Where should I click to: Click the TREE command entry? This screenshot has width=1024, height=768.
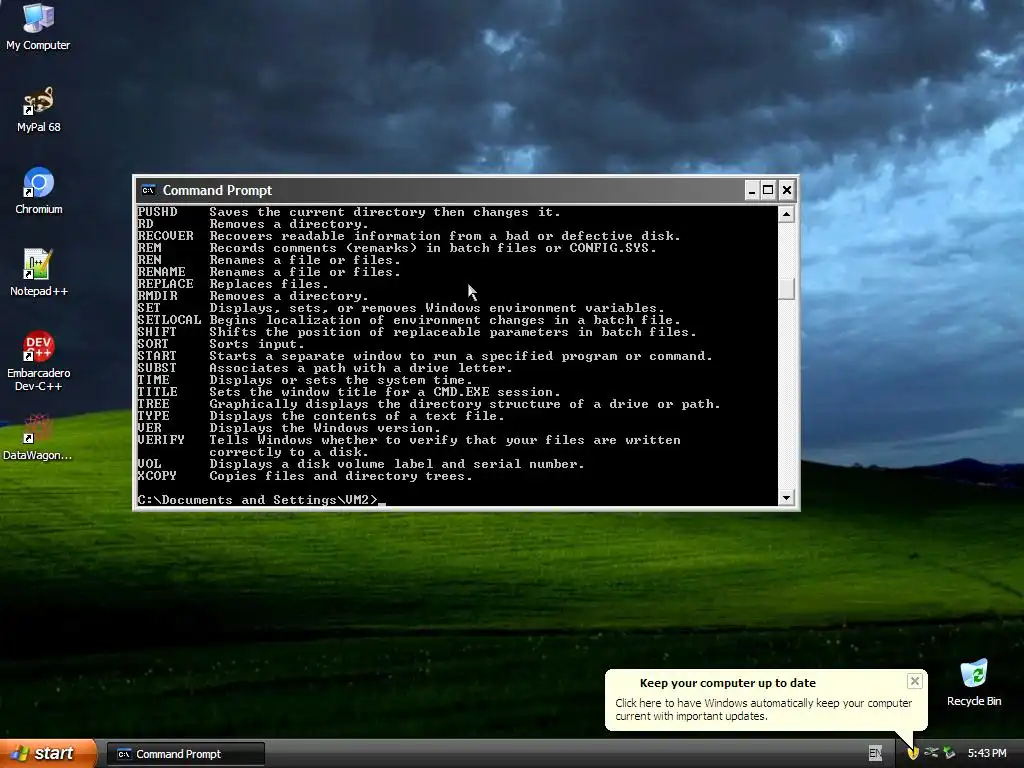(x=429, y=404)
